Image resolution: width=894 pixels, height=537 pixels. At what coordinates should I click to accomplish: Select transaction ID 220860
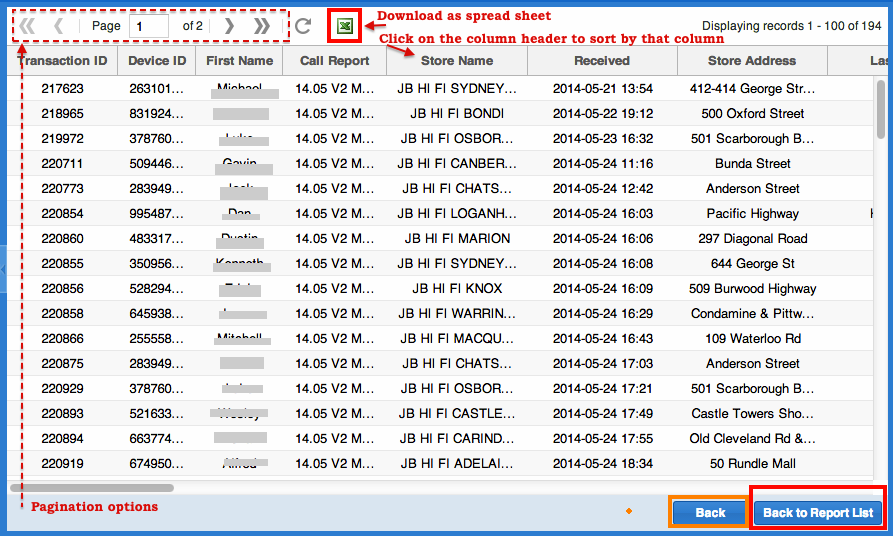(x=62, y=239)
